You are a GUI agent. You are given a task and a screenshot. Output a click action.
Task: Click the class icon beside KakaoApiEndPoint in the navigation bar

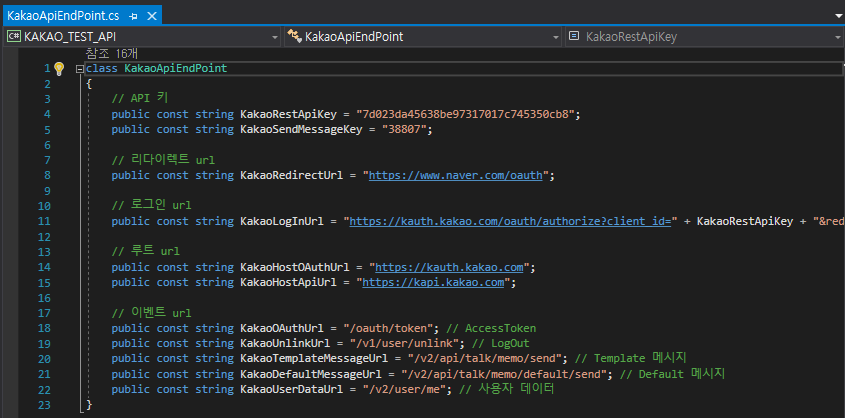click(x=294, y=37)
